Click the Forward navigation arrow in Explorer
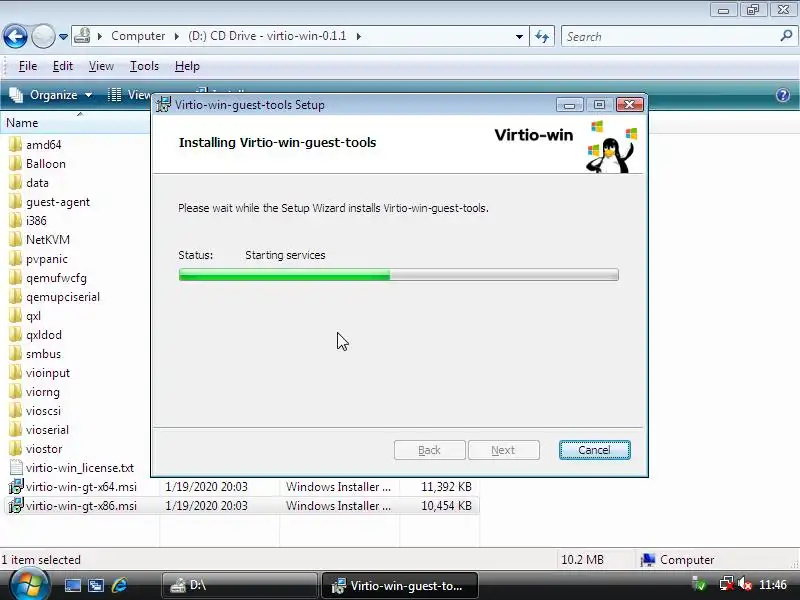Screen dimensions: 800x600 (43, 36)
